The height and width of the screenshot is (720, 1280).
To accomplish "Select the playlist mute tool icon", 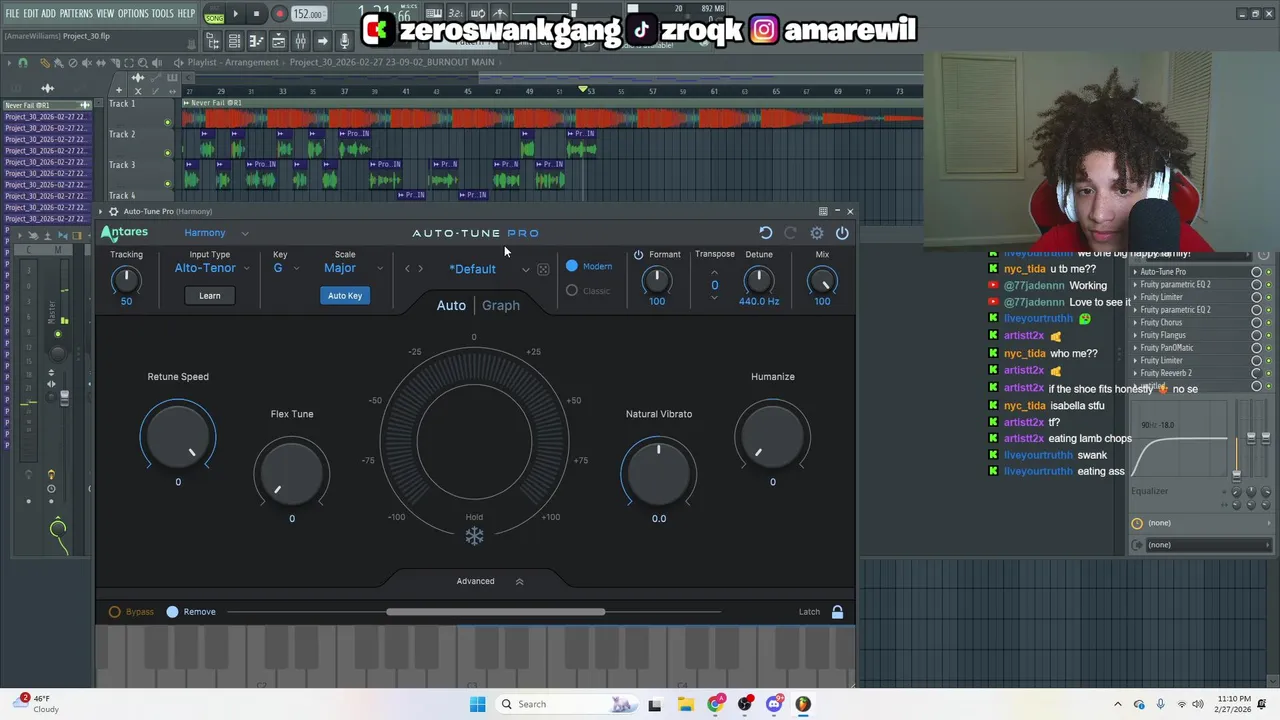I will pyautogui.click(x=87, y=62).
